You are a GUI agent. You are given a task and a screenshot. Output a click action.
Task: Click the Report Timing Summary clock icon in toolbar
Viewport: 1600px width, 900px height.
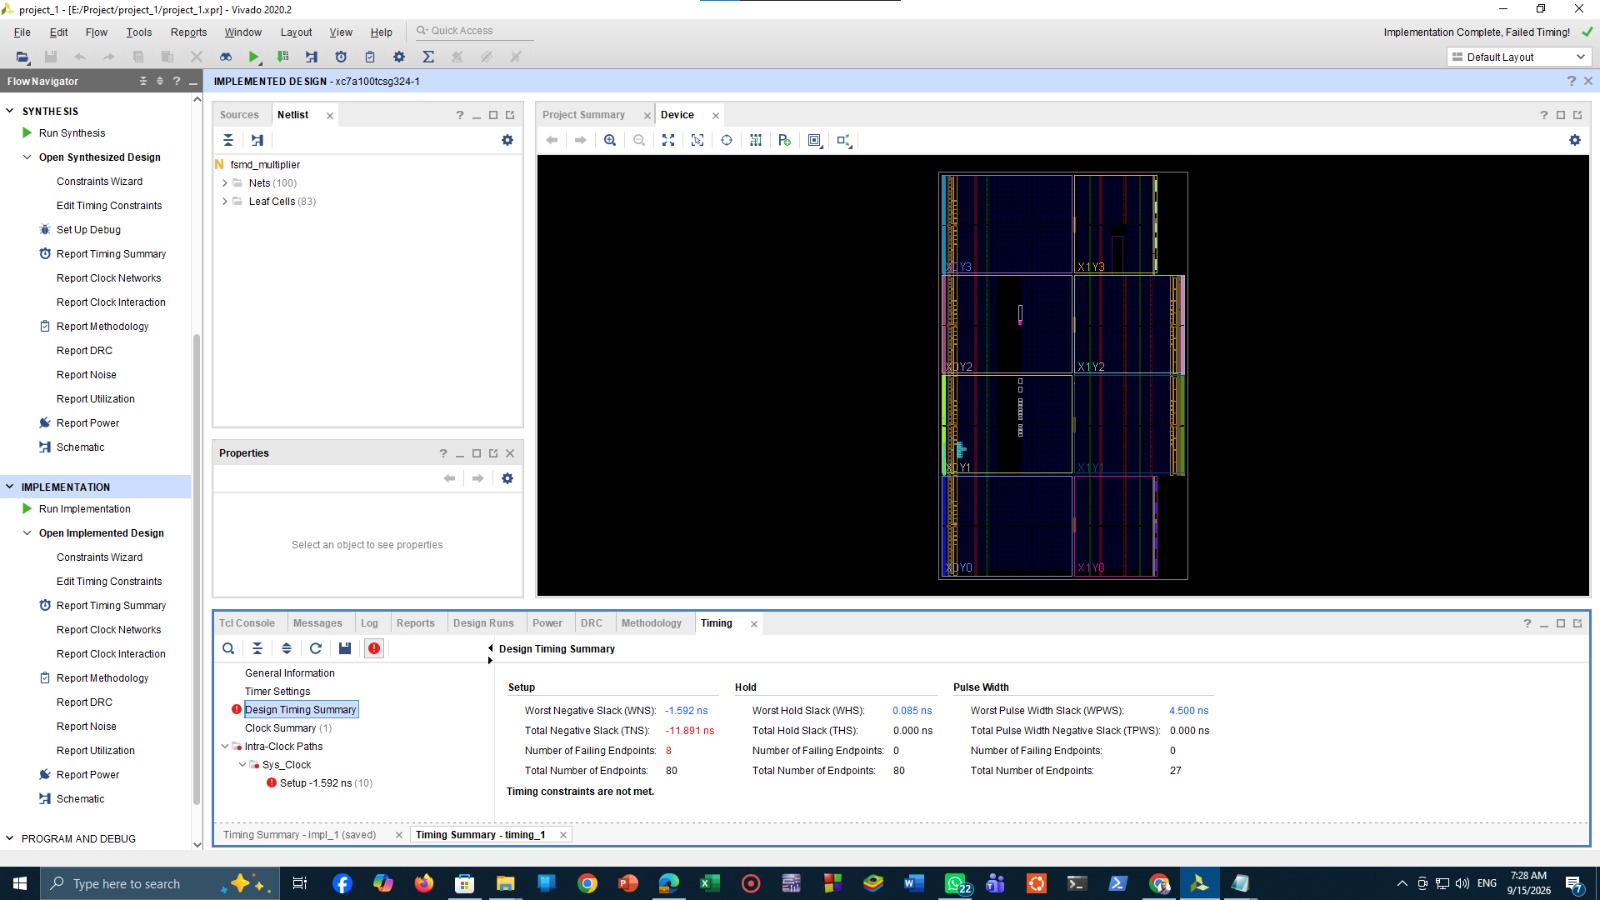point(341,57)
